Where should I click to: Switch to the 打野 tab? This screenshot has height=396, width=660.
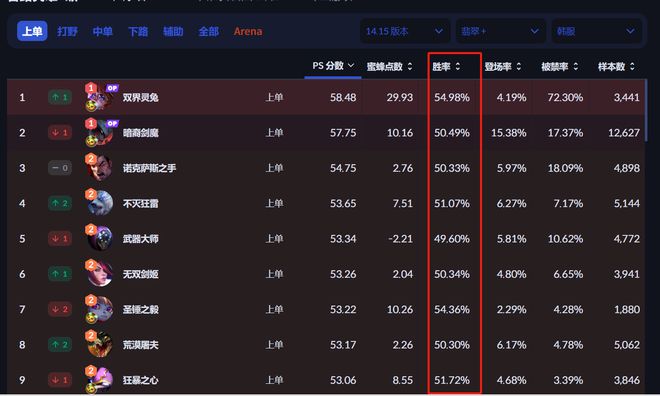(67, 32)
